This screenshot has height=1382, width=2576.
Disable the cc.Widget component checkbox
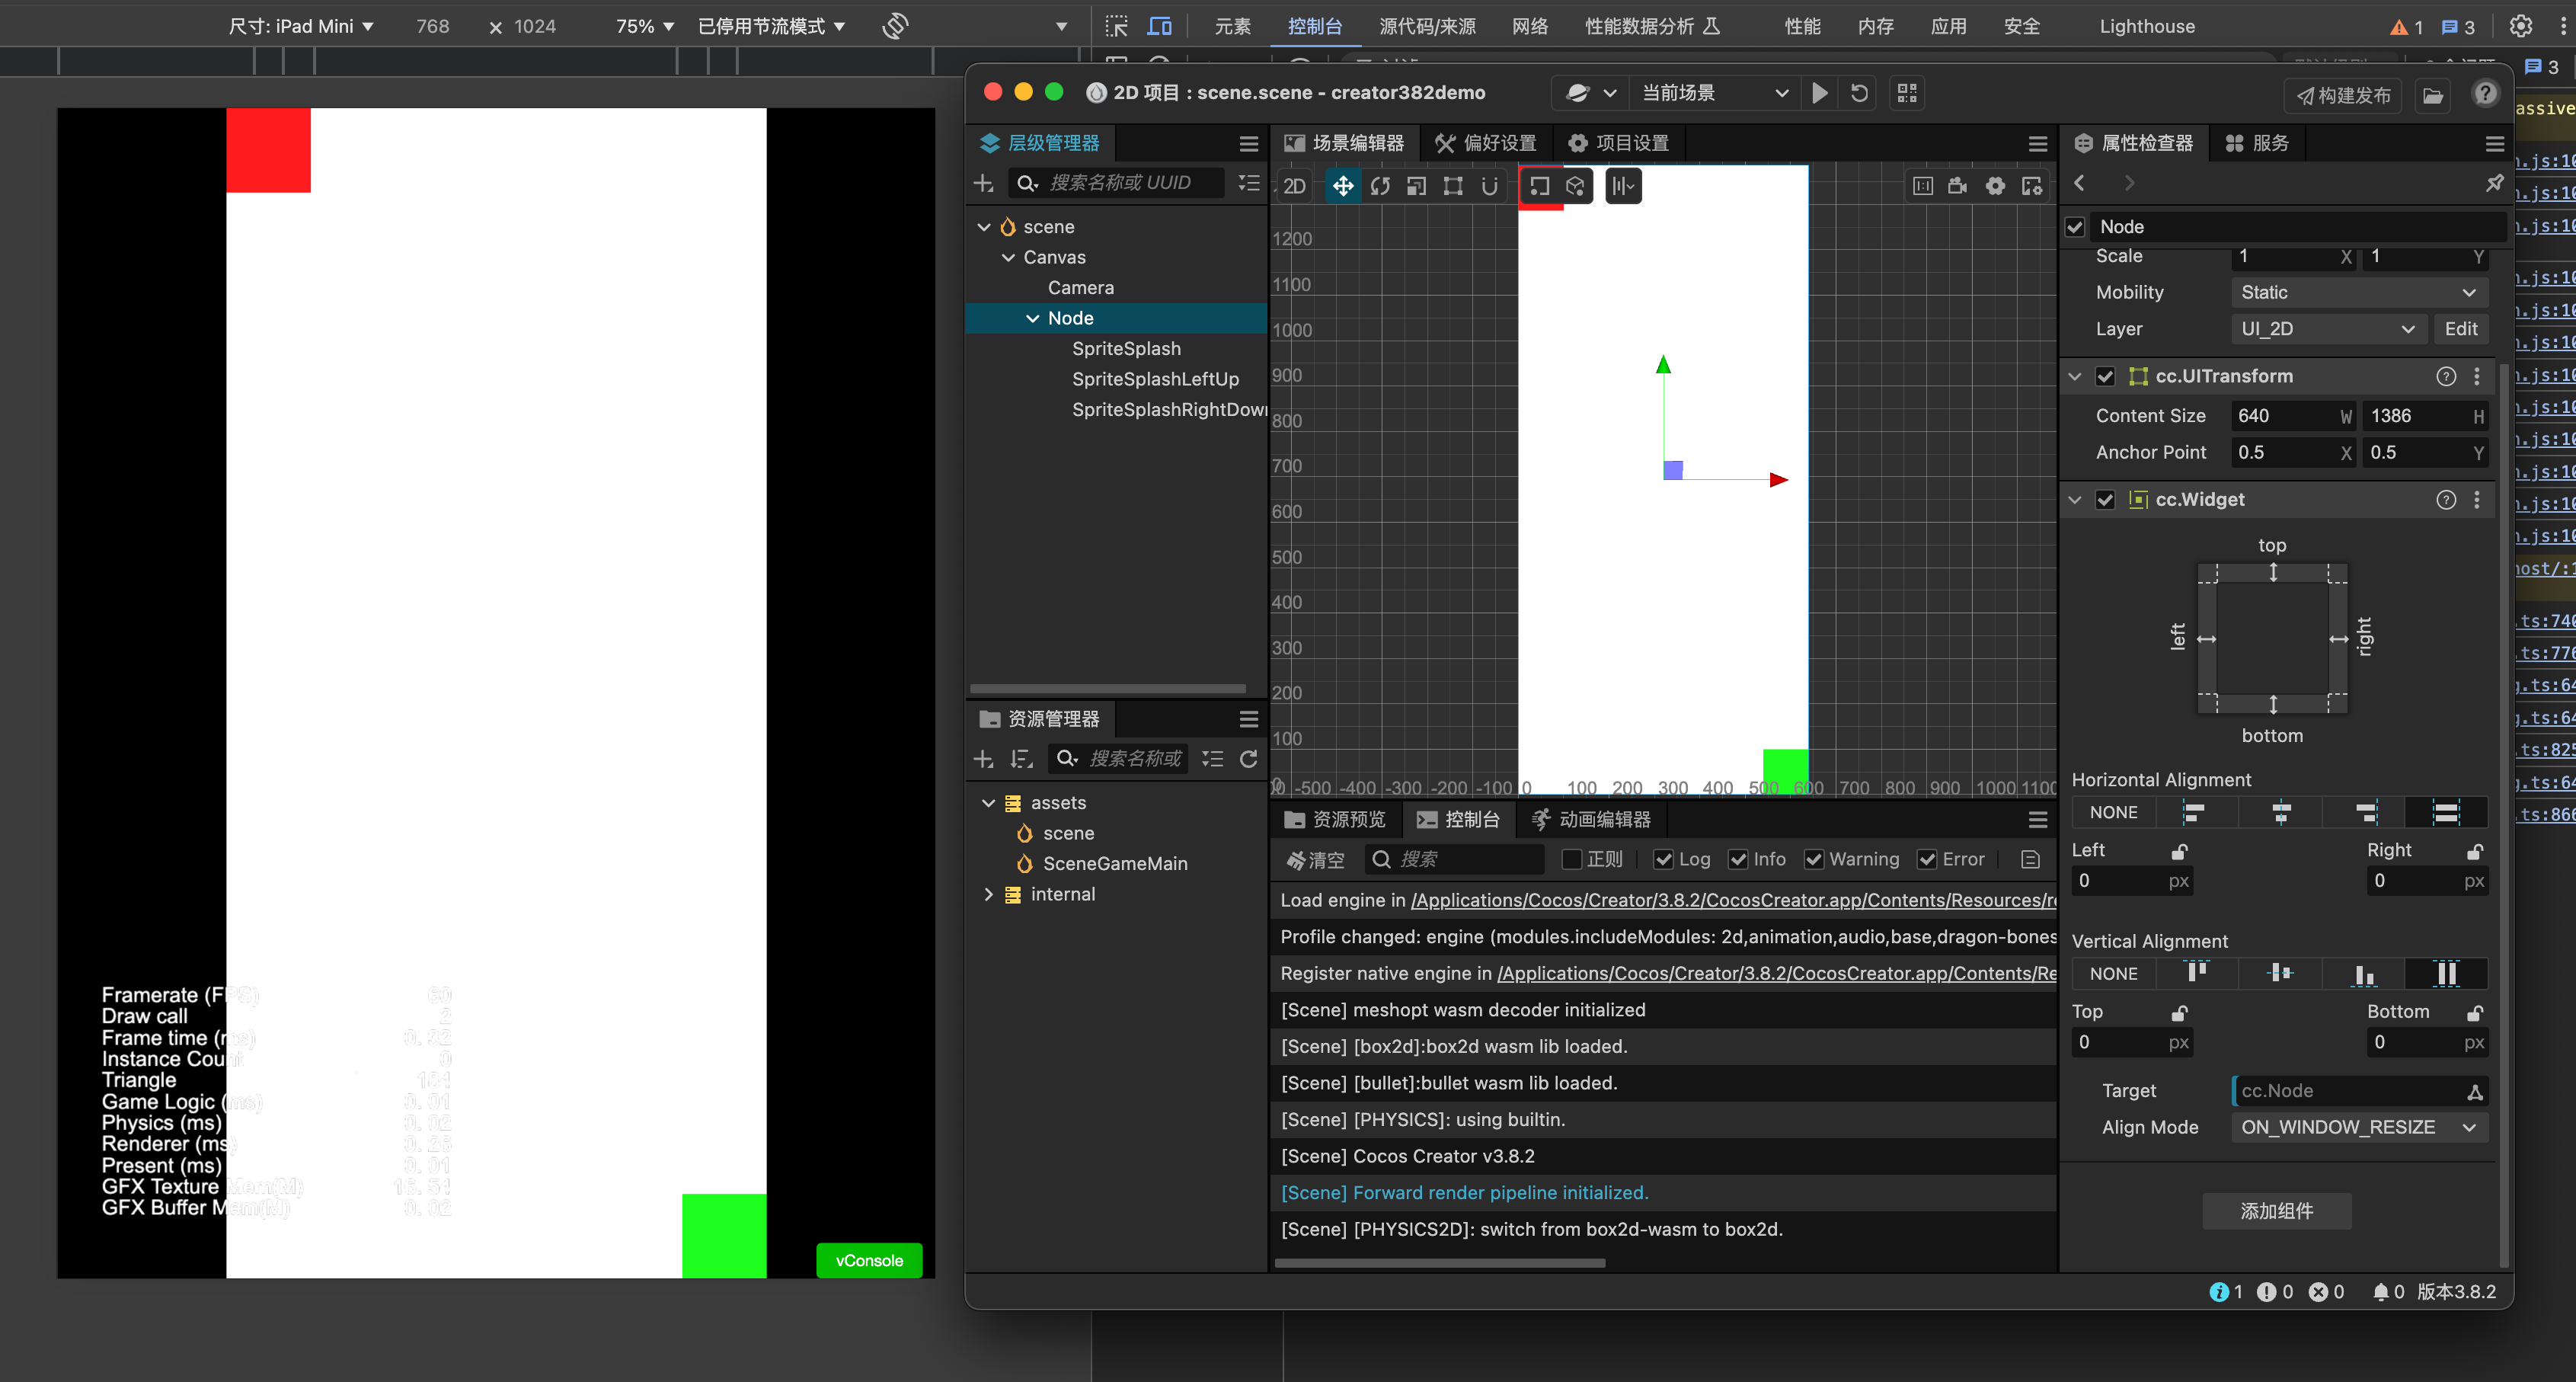pos(2105,500)
